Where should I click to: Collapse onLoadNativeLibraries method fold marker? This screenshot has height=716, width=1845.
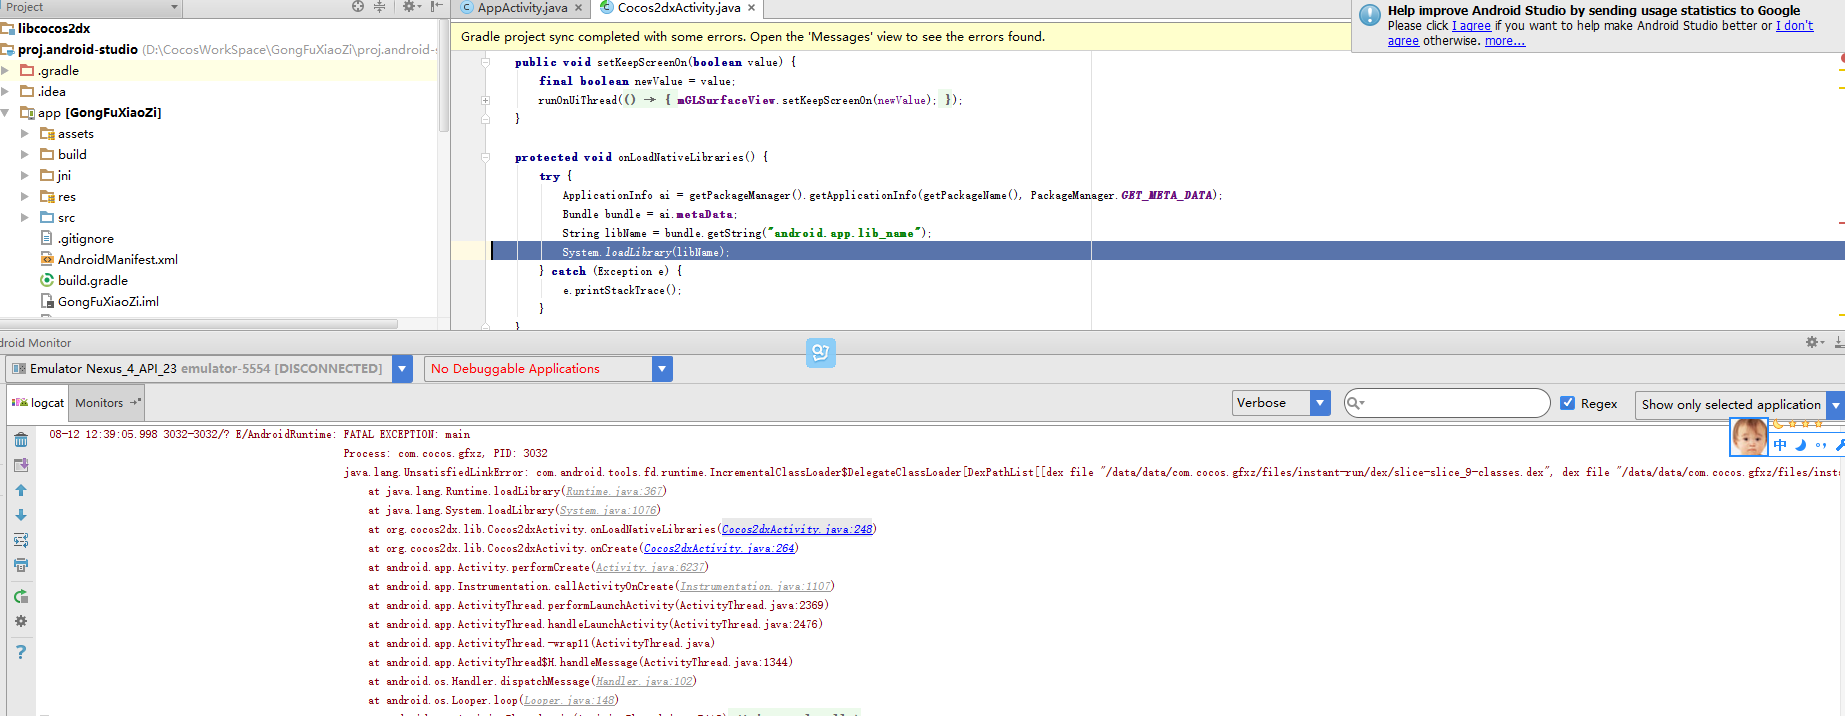[x=486, y=157]
